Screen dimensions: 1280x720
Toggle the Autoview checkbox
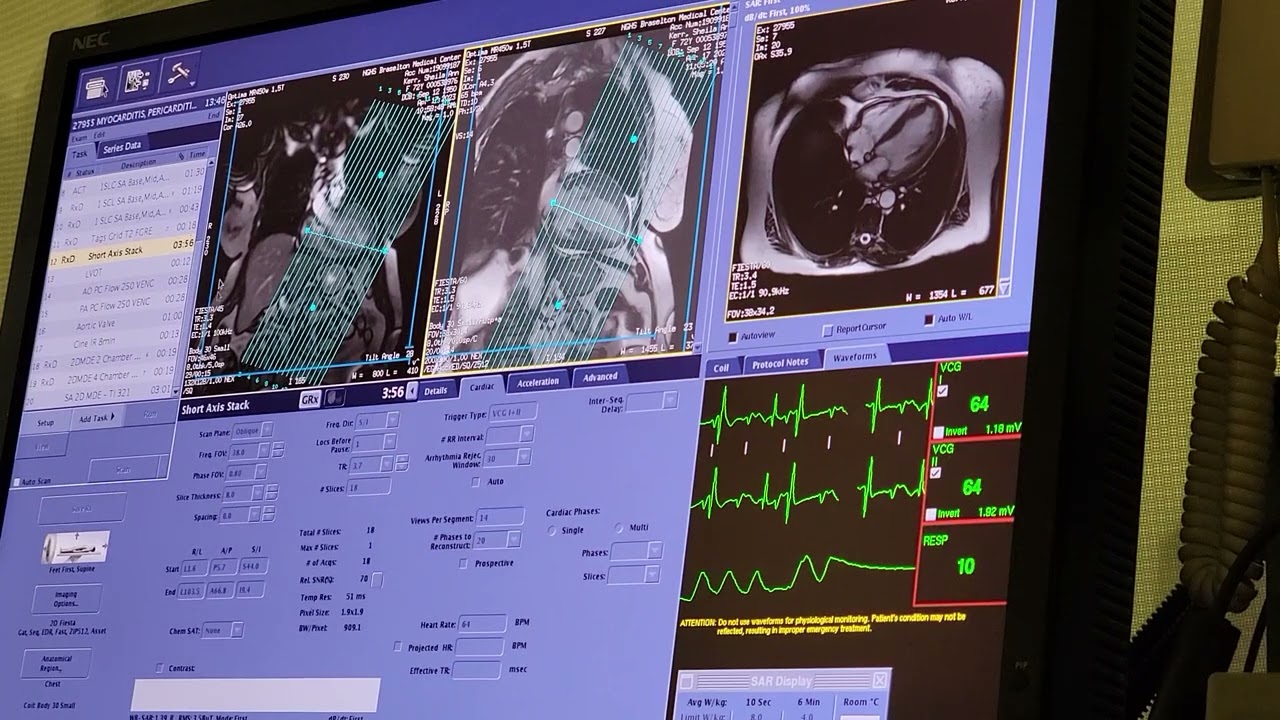coord(733,337)
